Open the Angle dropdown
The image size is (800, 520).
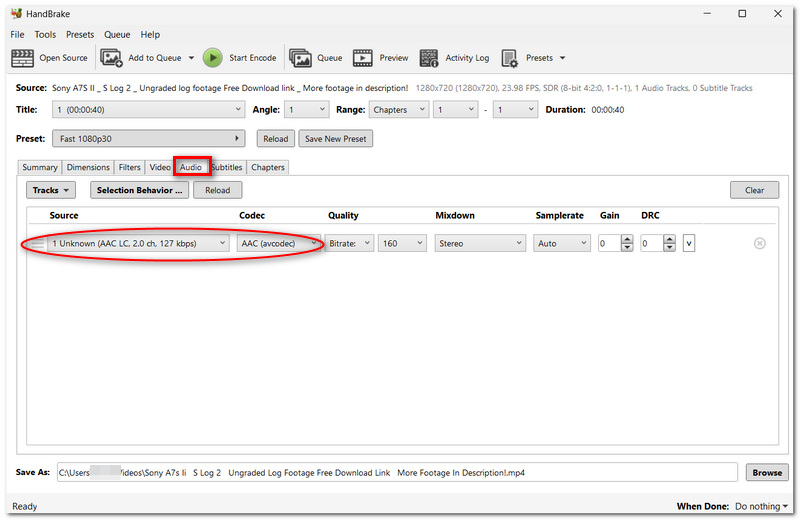[x=306, y=110]
